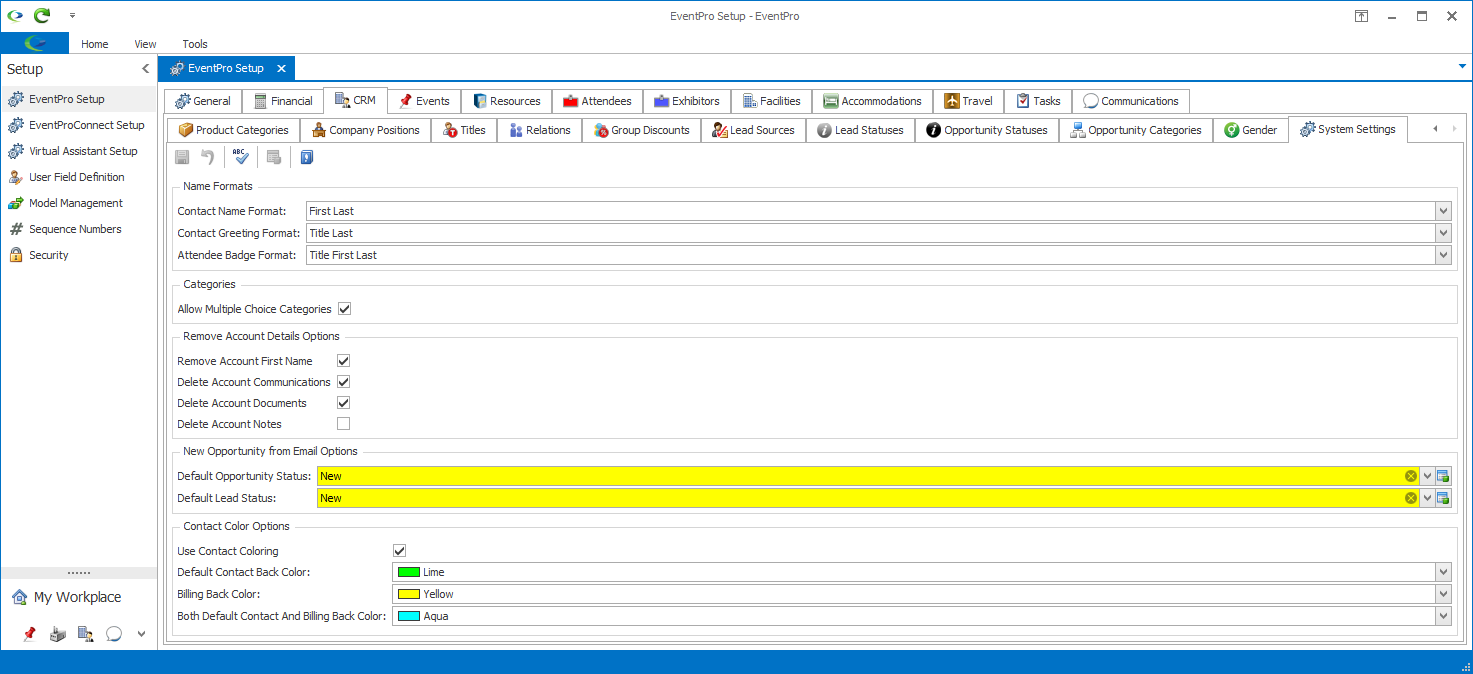The height and width of the screenshot is (674, 1473).
Task: Open Virtual Assistant Setup in the sidebar
Action: coord(78,151)
